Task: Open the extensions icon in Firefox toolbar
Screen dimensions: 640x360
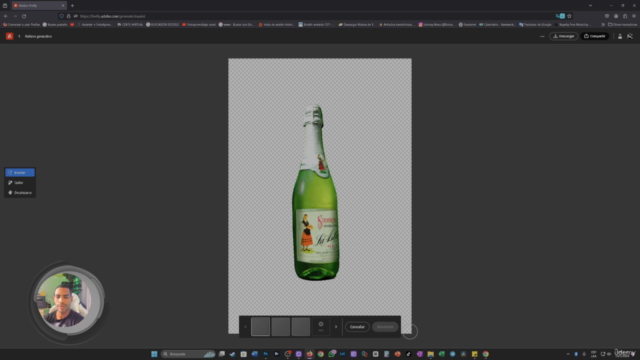Action: pyautogui.click(x=625, y=16)
